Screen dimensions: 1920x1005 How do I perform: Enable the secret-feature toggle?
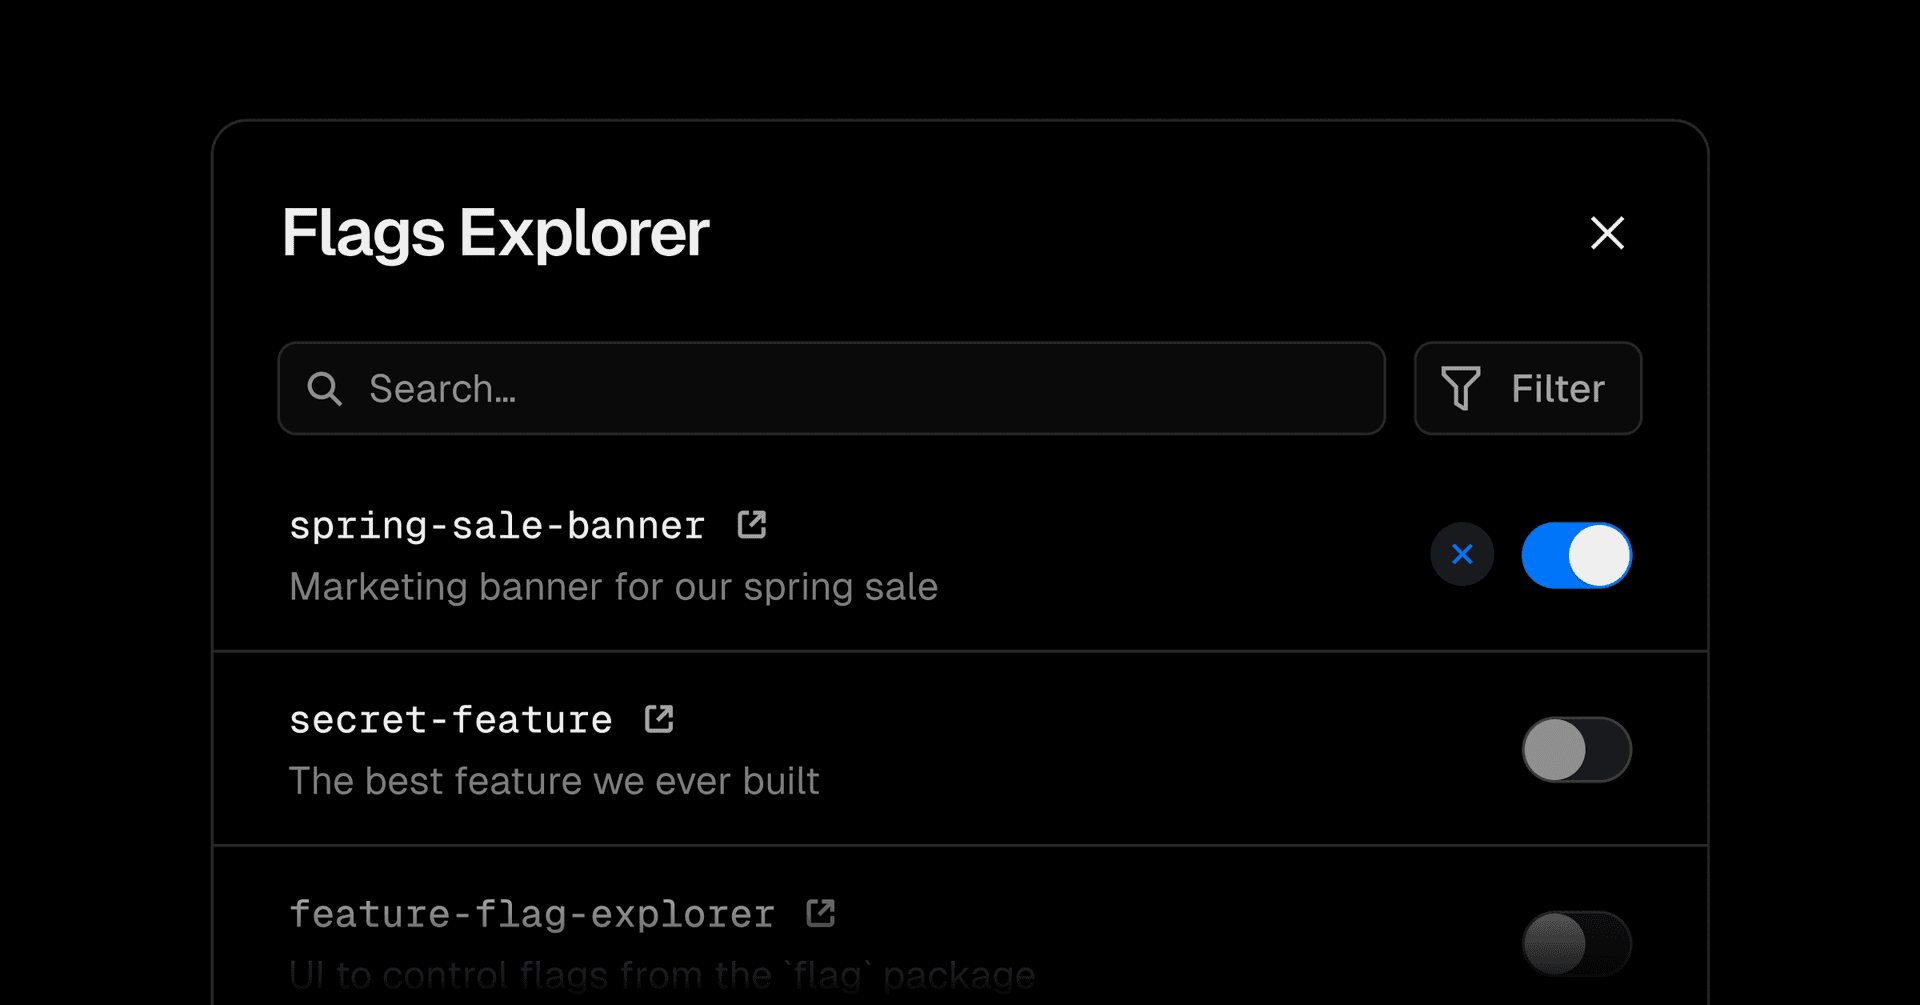point(1576,749)
